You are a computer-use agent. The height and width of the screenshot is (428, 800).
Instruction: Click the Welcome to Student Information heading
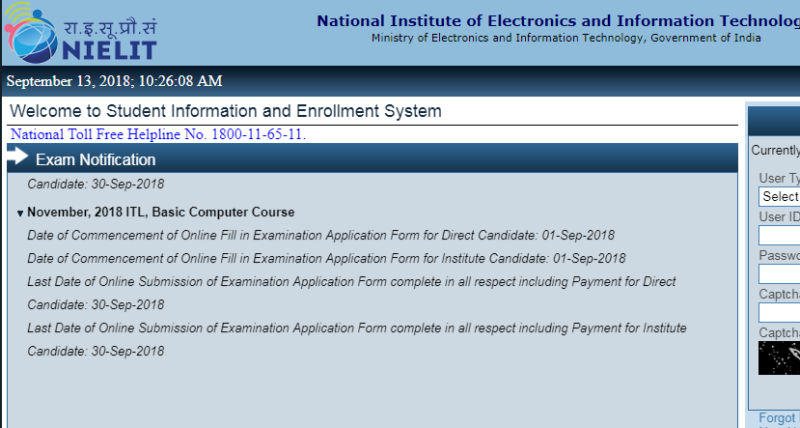pyautogui.click(x=225, y=111)
